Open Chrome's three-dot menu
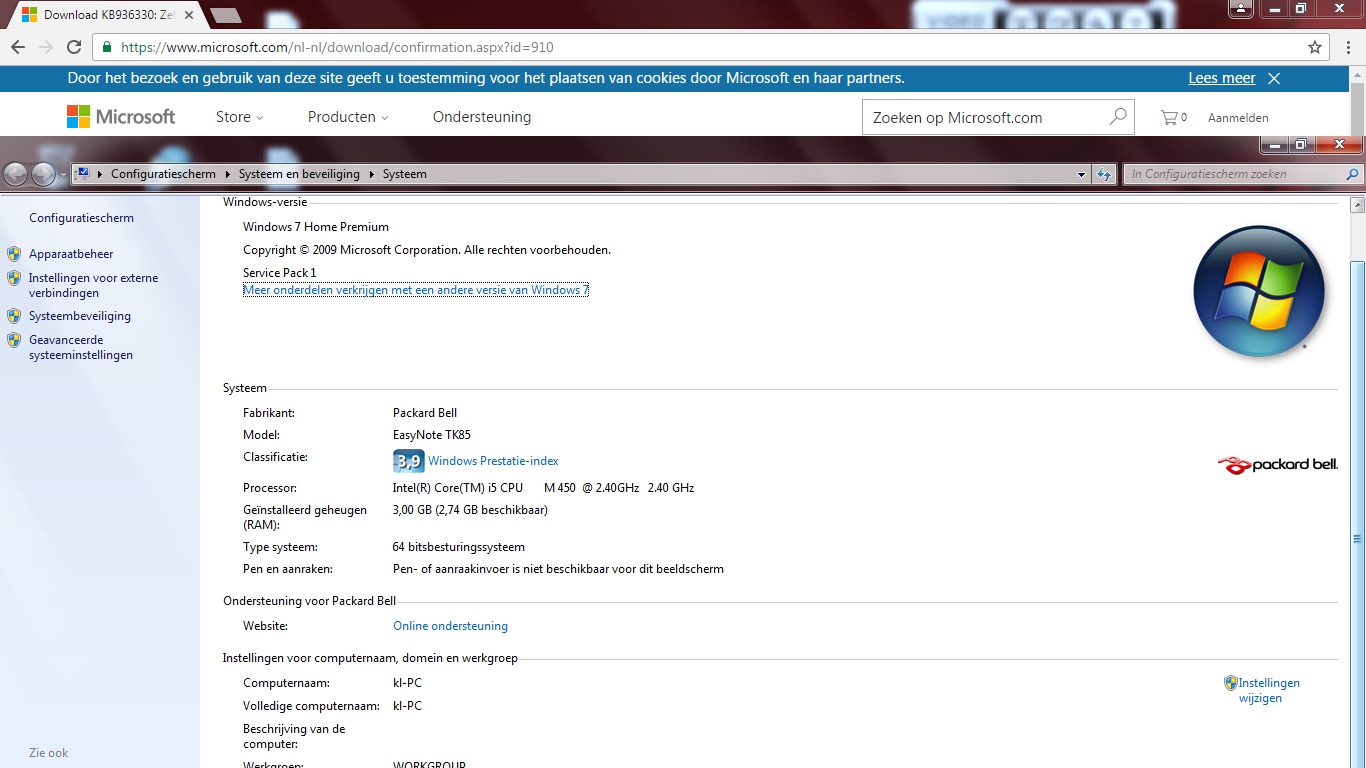1366x768 pixels. 1348,47
